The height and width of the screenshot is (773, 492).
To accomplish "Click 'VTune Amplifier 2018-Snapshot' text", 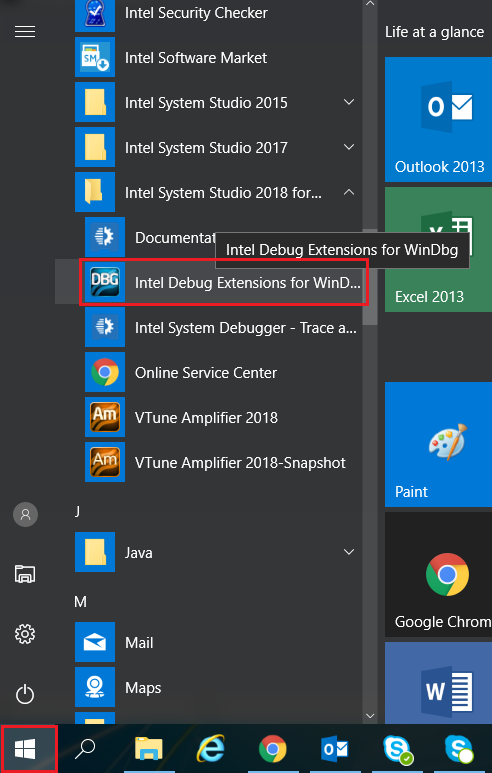I will pyautogui.click(x=240, y=462).
